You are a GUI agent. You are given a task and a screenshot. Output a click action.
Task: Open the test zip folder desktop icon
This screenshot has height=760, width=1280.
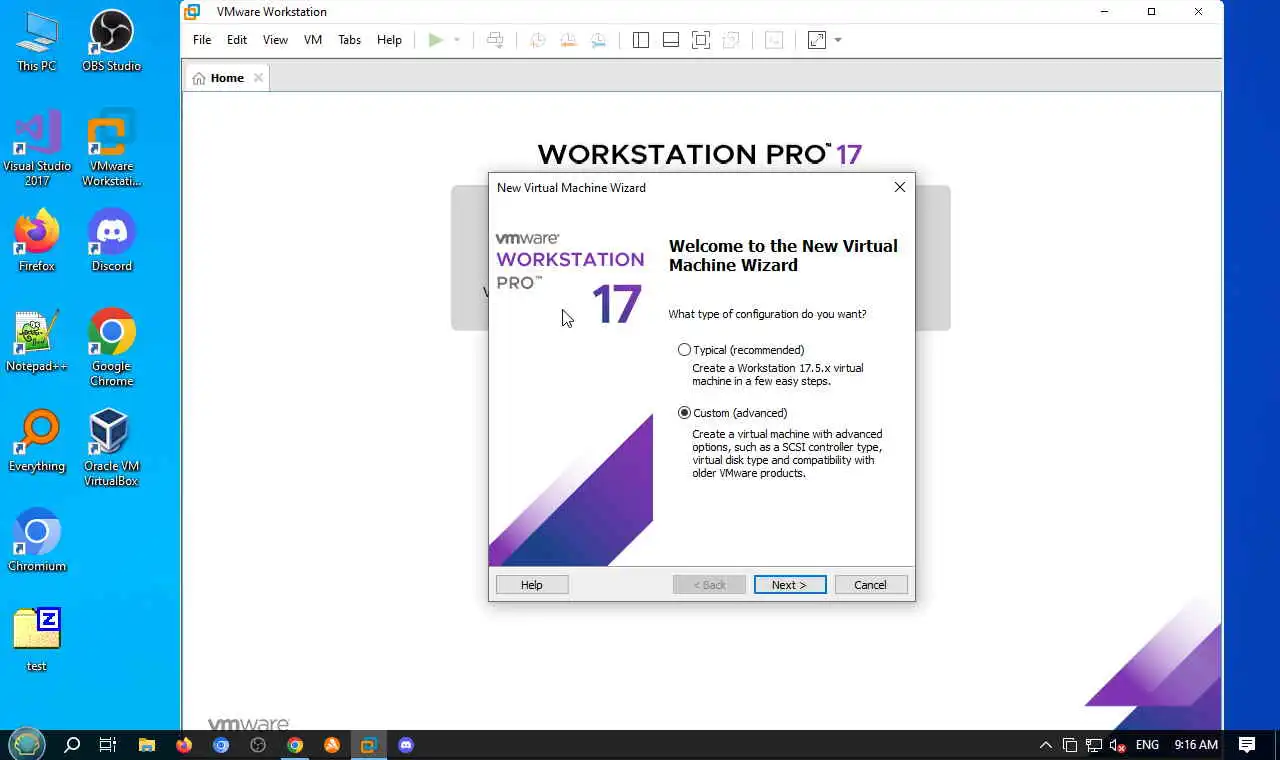click(x=37, y=642)
